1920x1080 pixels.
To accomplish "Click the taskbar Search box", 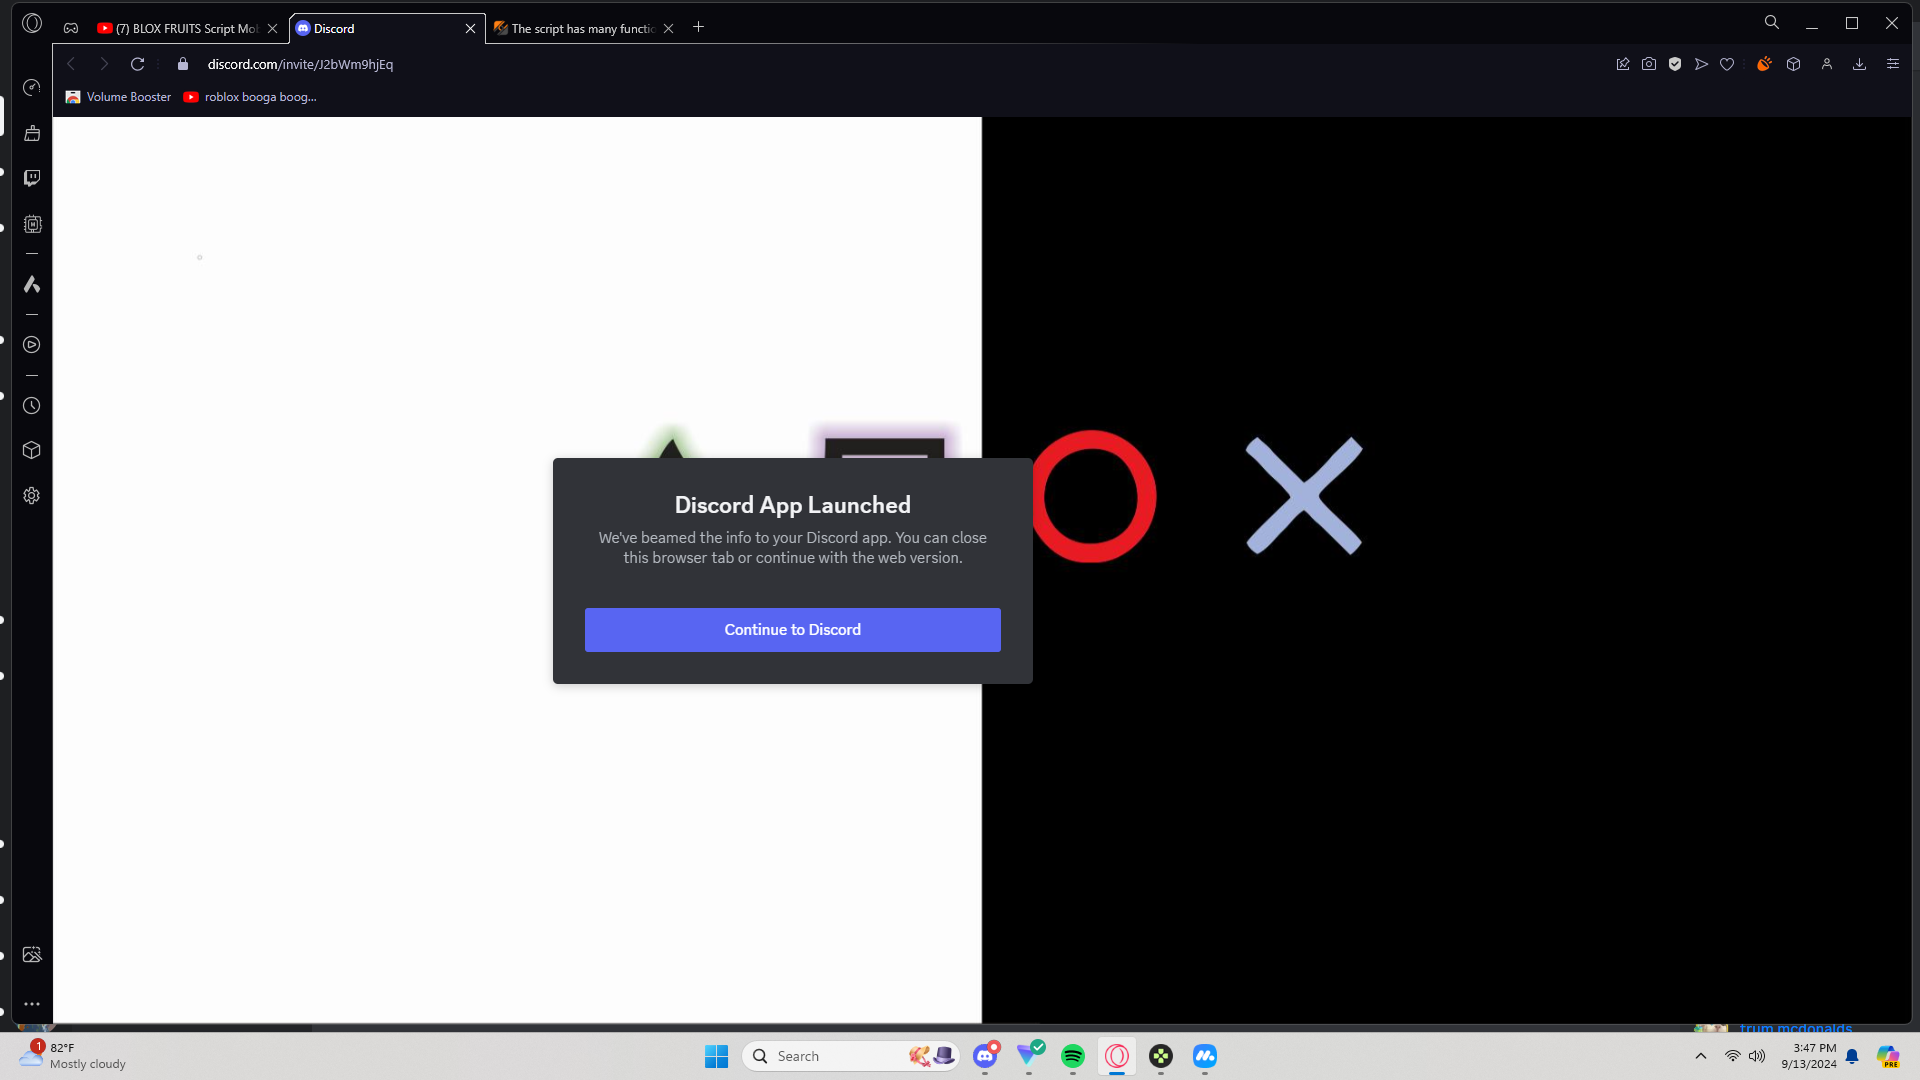I will tap(851, 1056).
